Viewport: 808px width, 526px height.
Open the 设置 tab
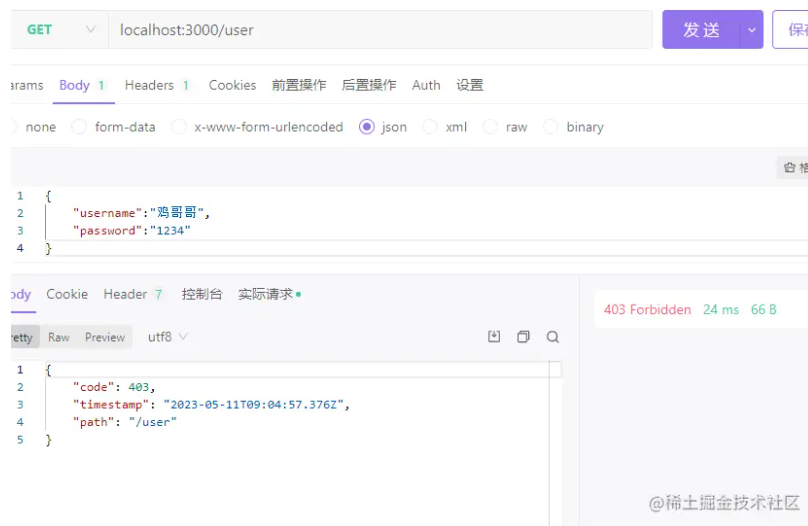[x=469, y=85]
